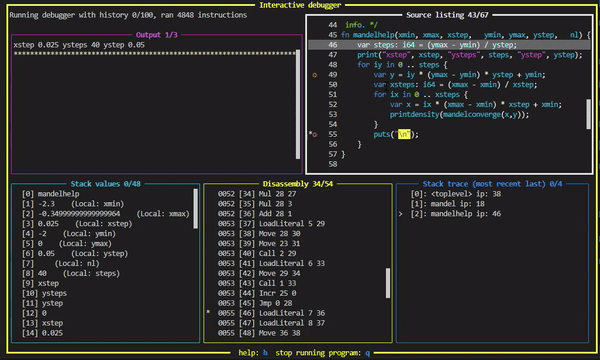Screen dimensions: 600x360
Task: Select stack value [9] xstep
Action: pos(40,283)
